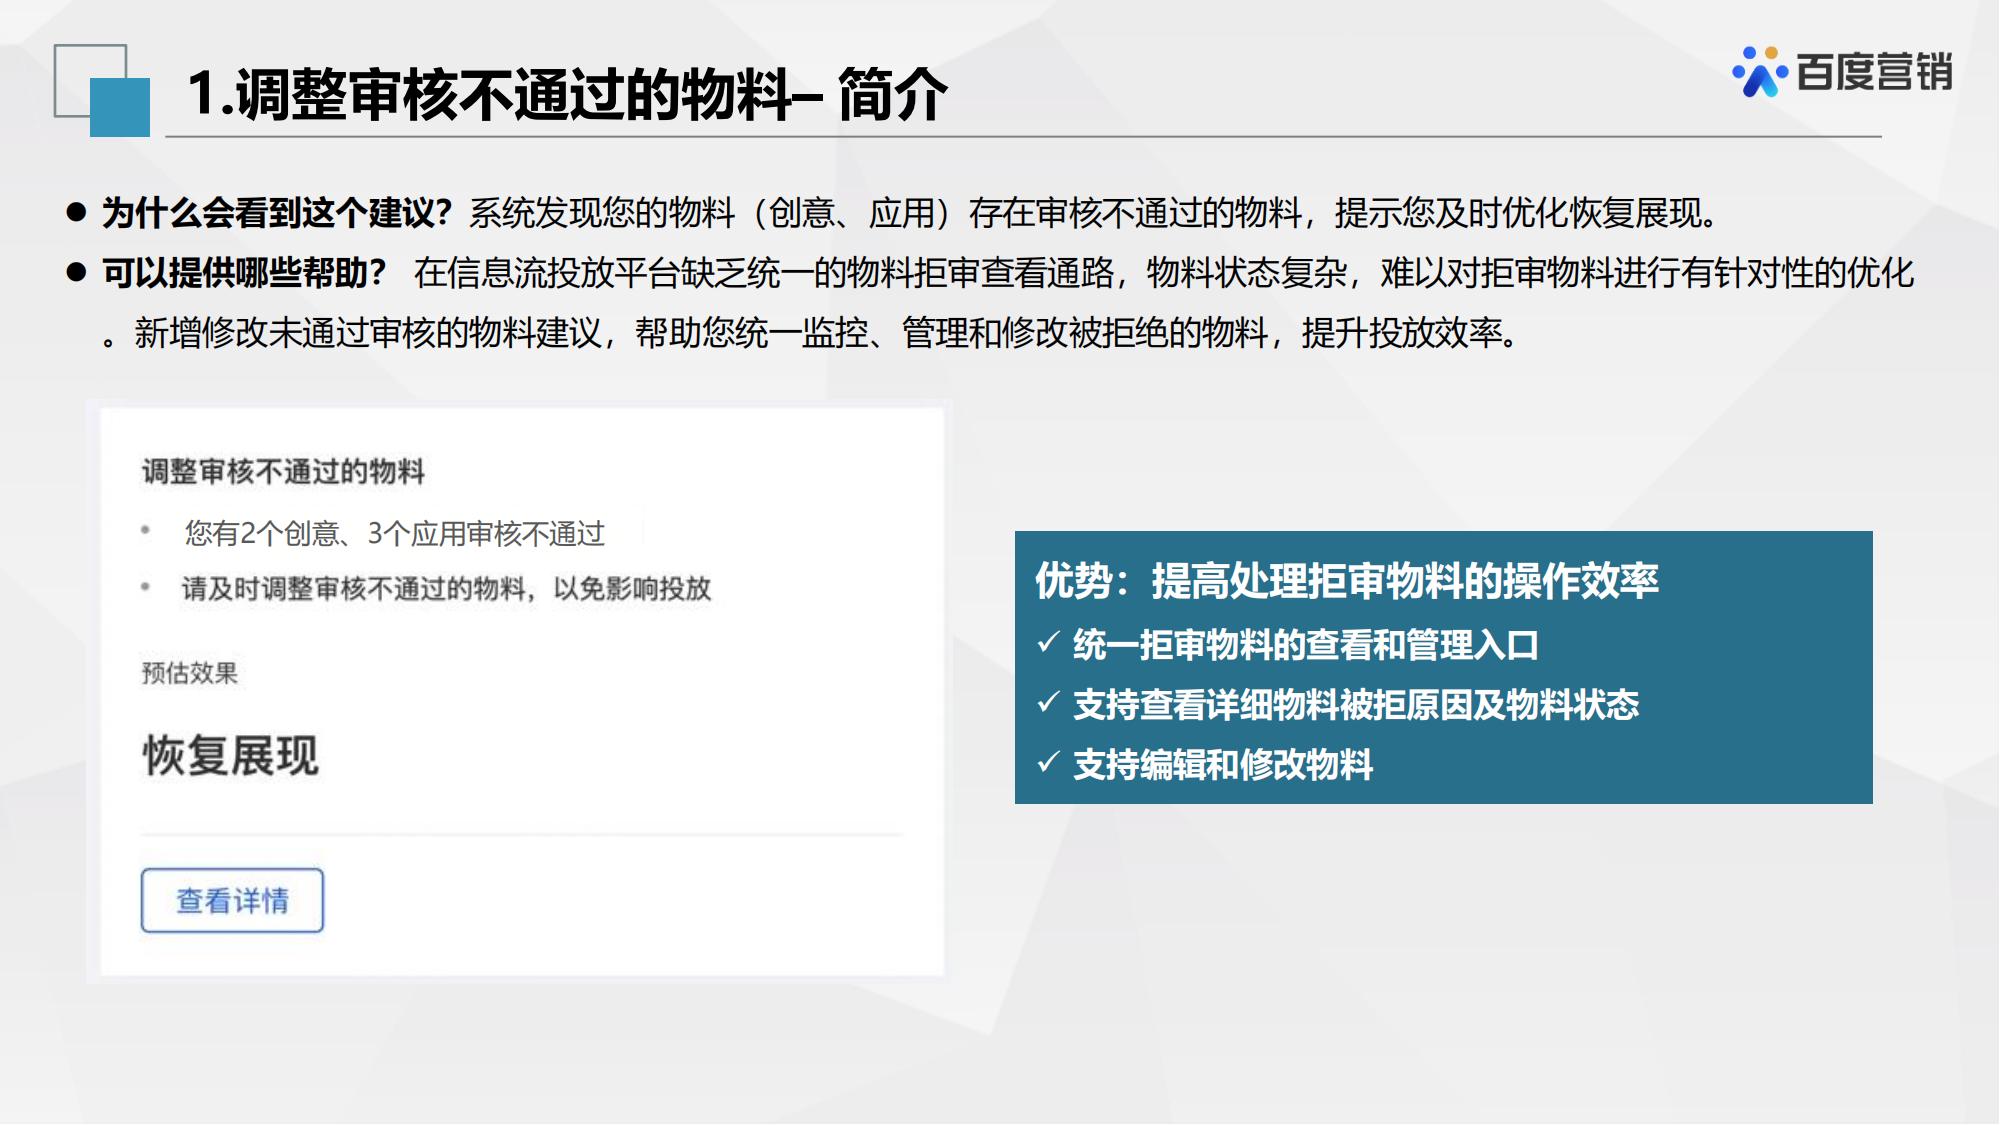
Task: Click the 预估效果 label
Action: pos(190,673)
